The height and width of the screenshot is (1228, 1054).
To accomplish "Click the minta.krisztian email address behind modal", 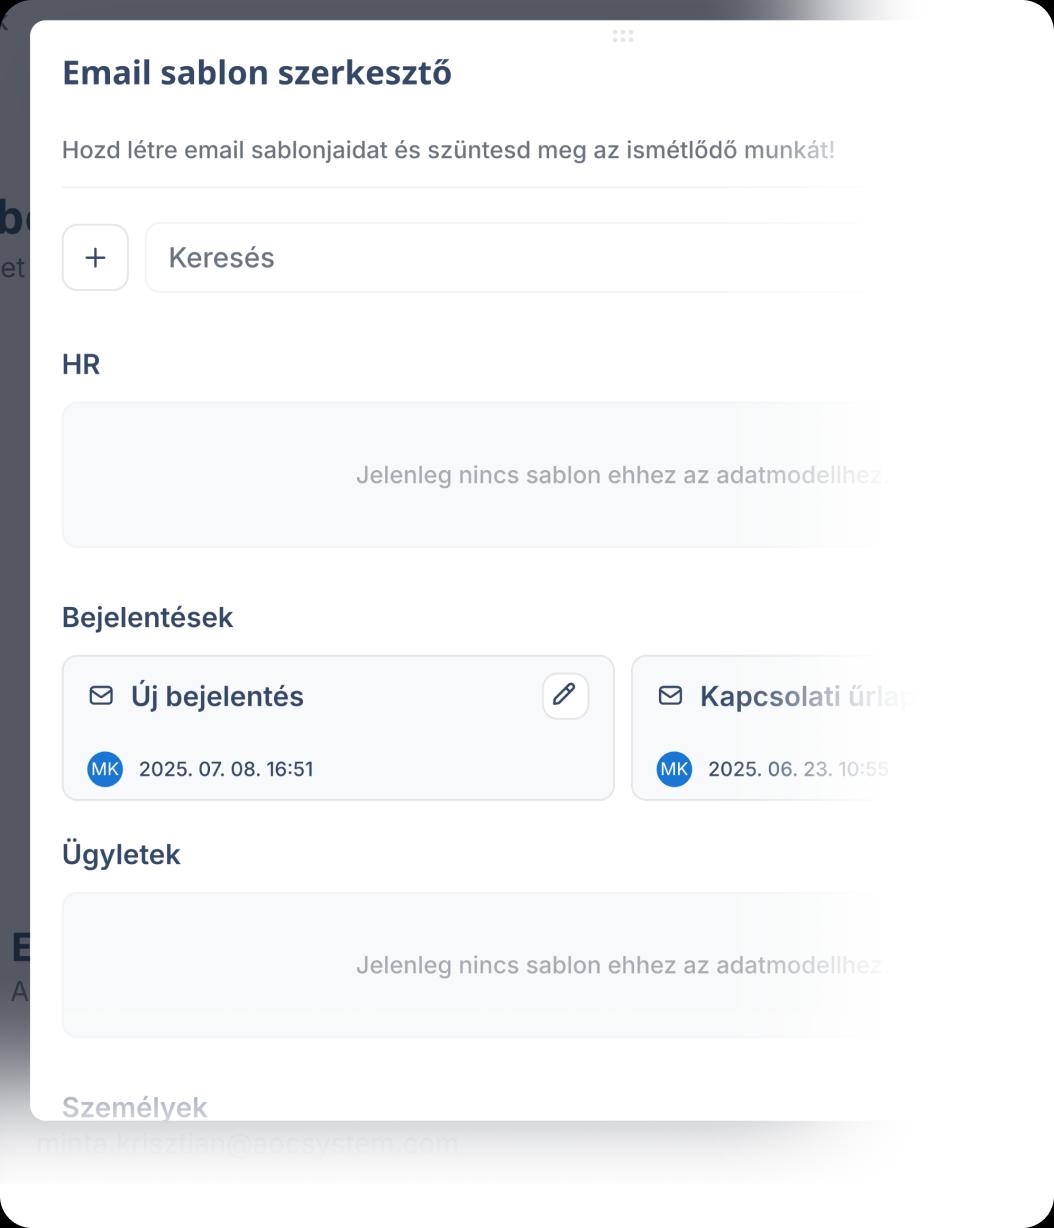I will (247, 1144).
